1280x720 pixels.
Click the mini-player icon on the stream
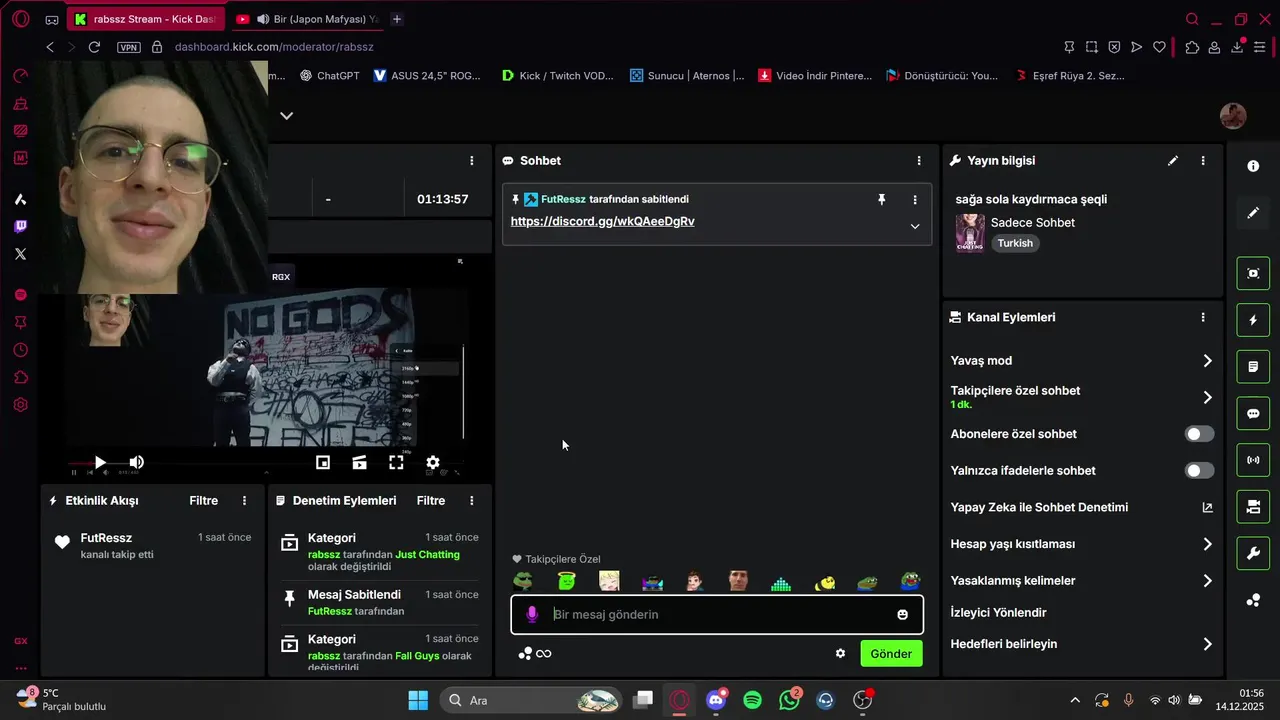pyautogui.click(x=323, y=462)
